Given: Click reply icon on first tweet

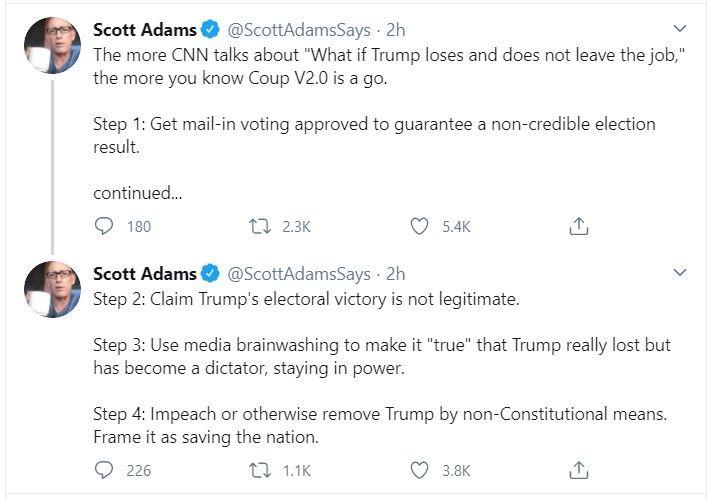Looking at the screenshot, I should click(104, 226).
